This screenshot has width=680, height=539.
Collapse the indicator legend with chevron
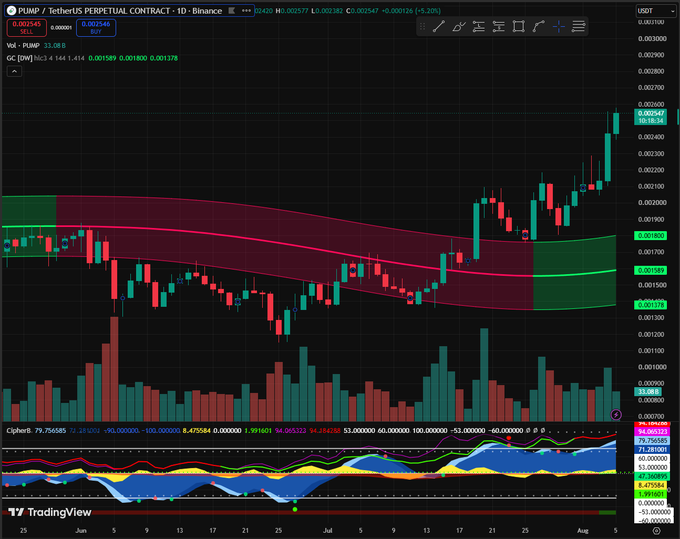coord(14,71)
